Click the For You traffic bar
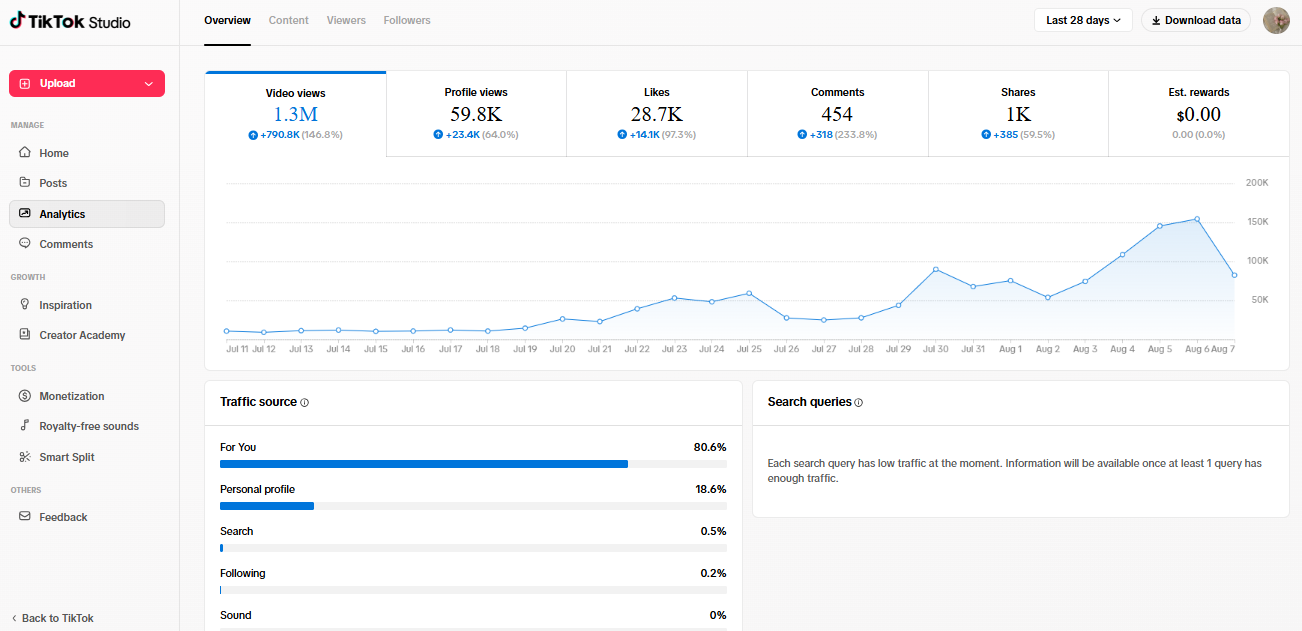The width and height of the screenshot is (1302, 631). click(x=473, y=464)
